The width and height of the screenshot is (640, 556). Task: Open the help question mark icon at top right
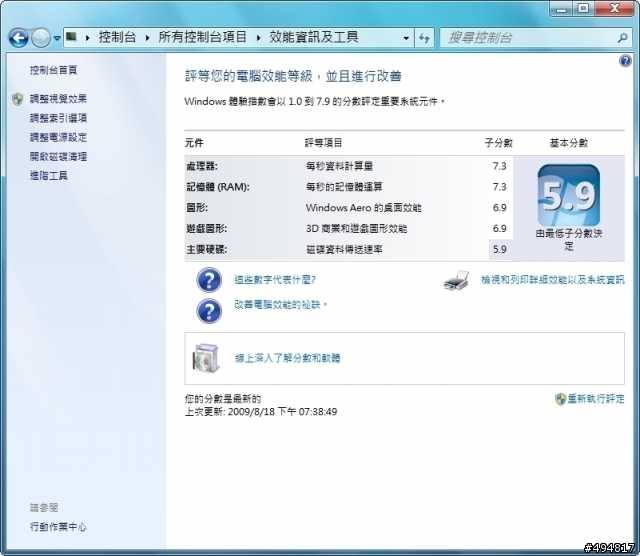pyautogui.click(x=626, y=61)
